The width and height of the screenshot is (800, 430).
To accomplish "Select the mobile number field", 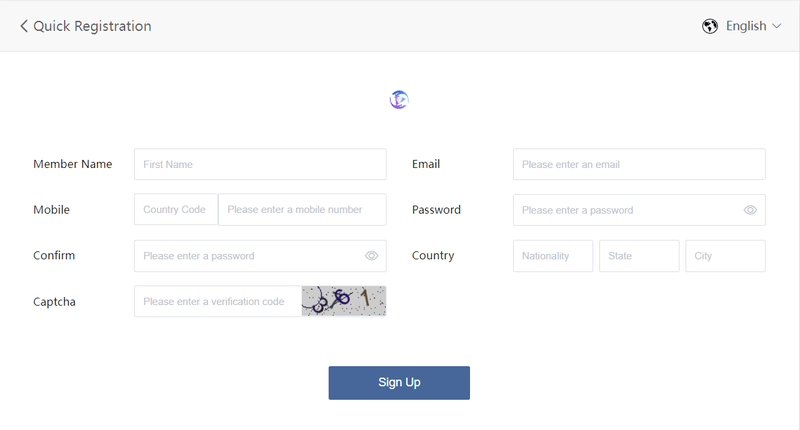I will 302,209.
